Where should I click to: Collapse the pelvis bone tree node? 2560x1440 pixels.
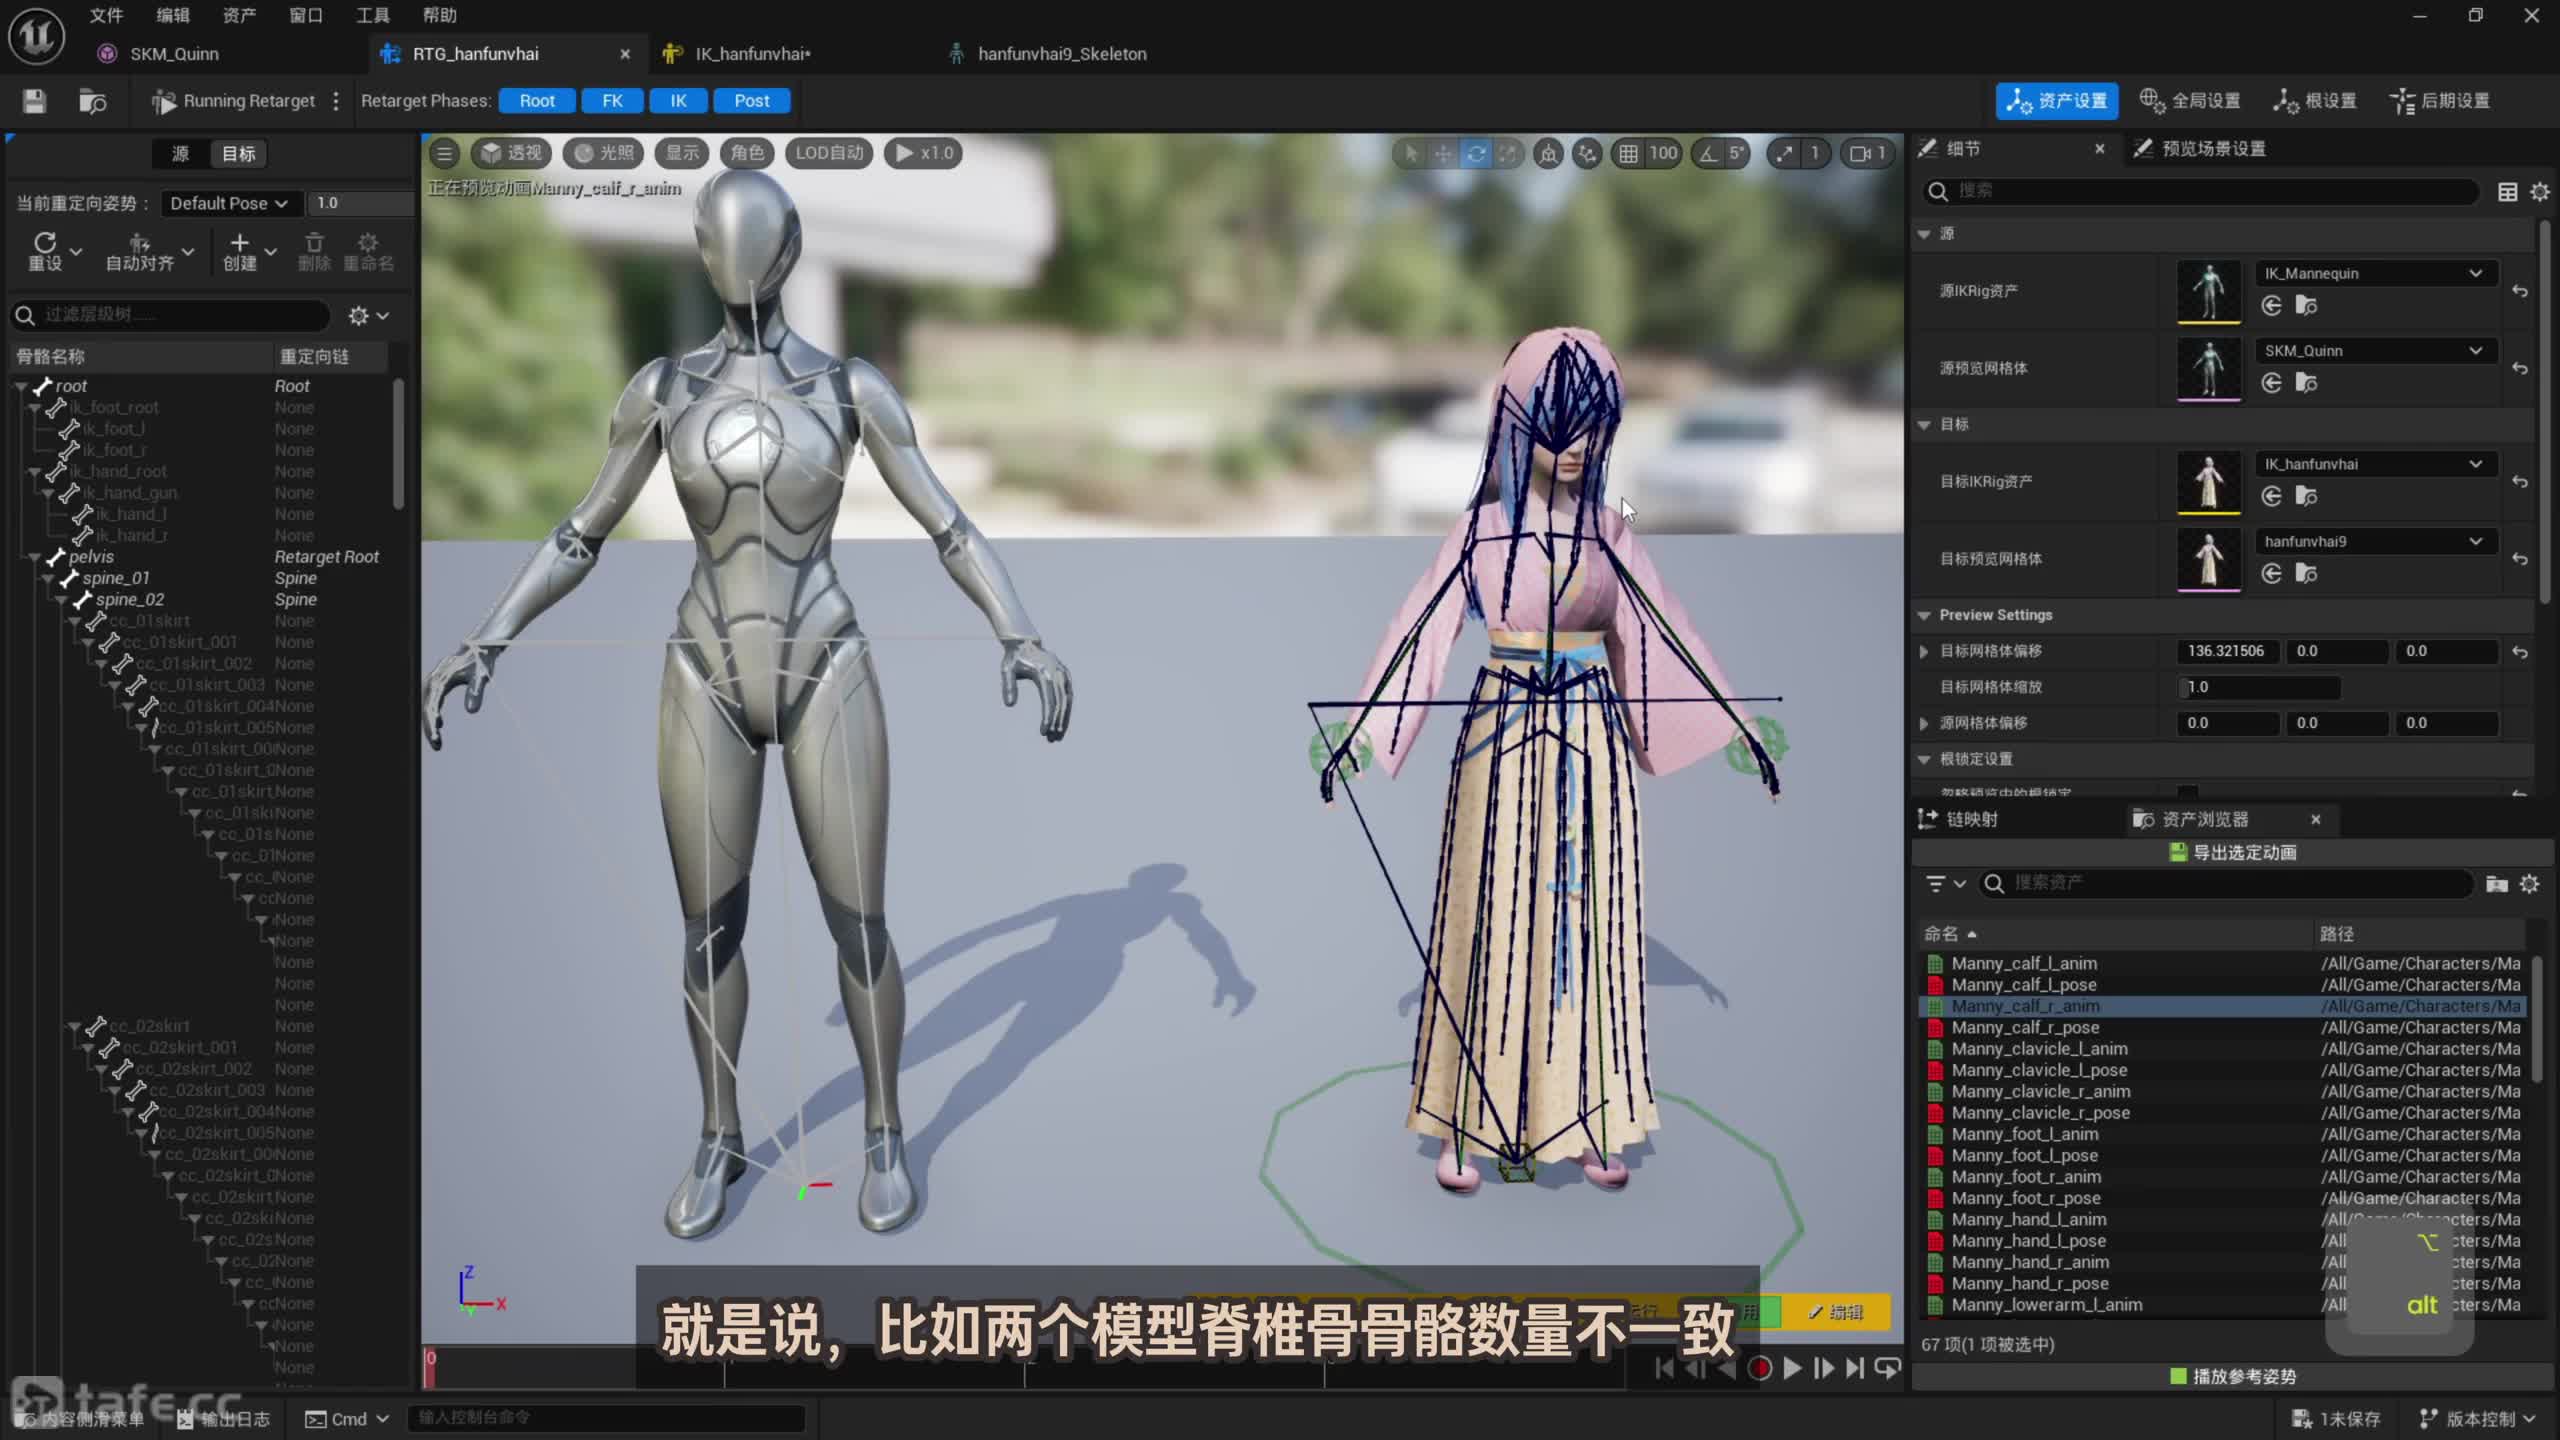tap(34, 557)
